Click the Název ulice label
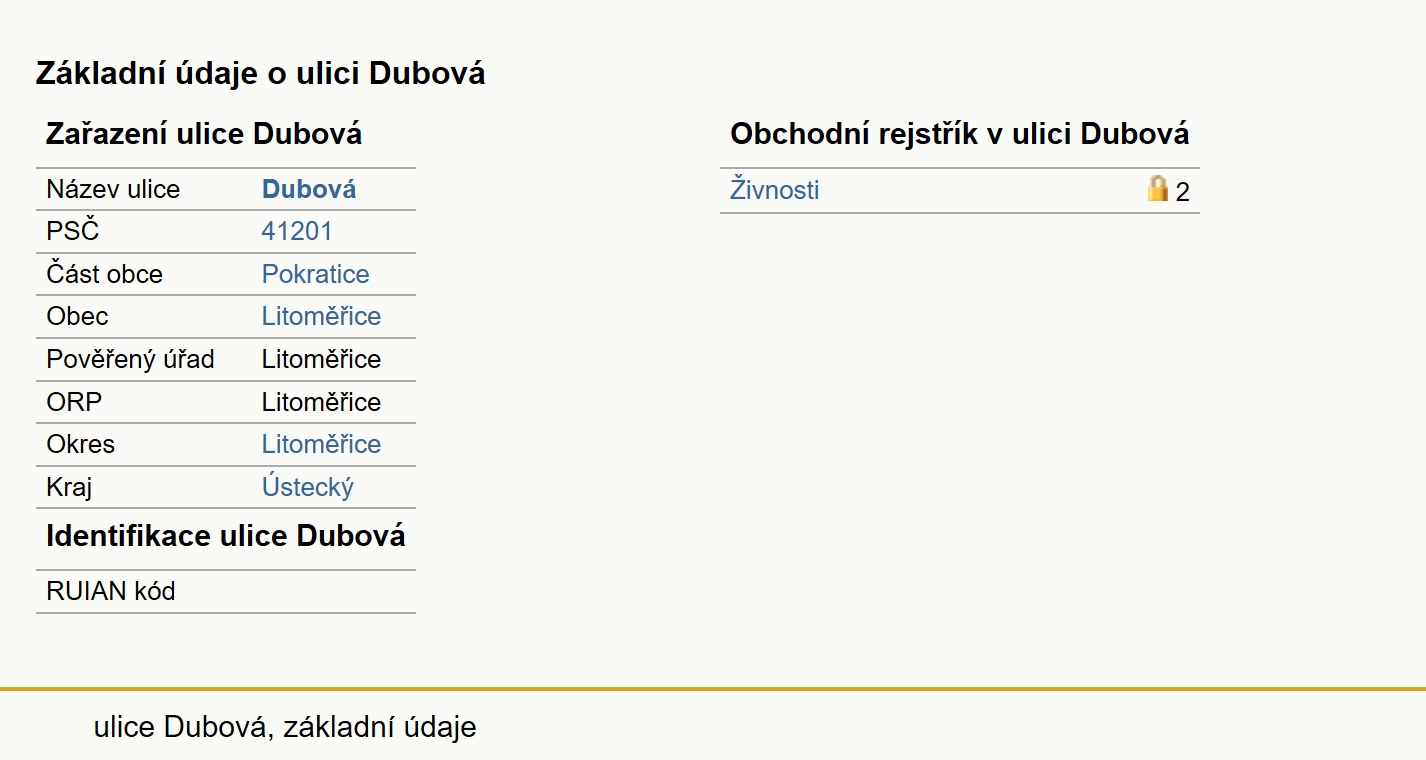 (x=113, y=190)
